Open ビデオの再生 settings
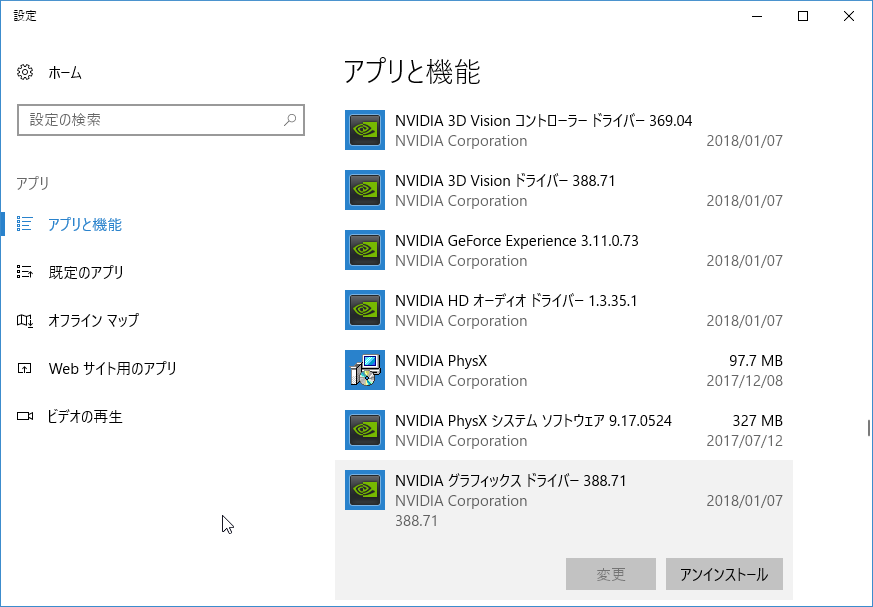 tap(85, 416)
